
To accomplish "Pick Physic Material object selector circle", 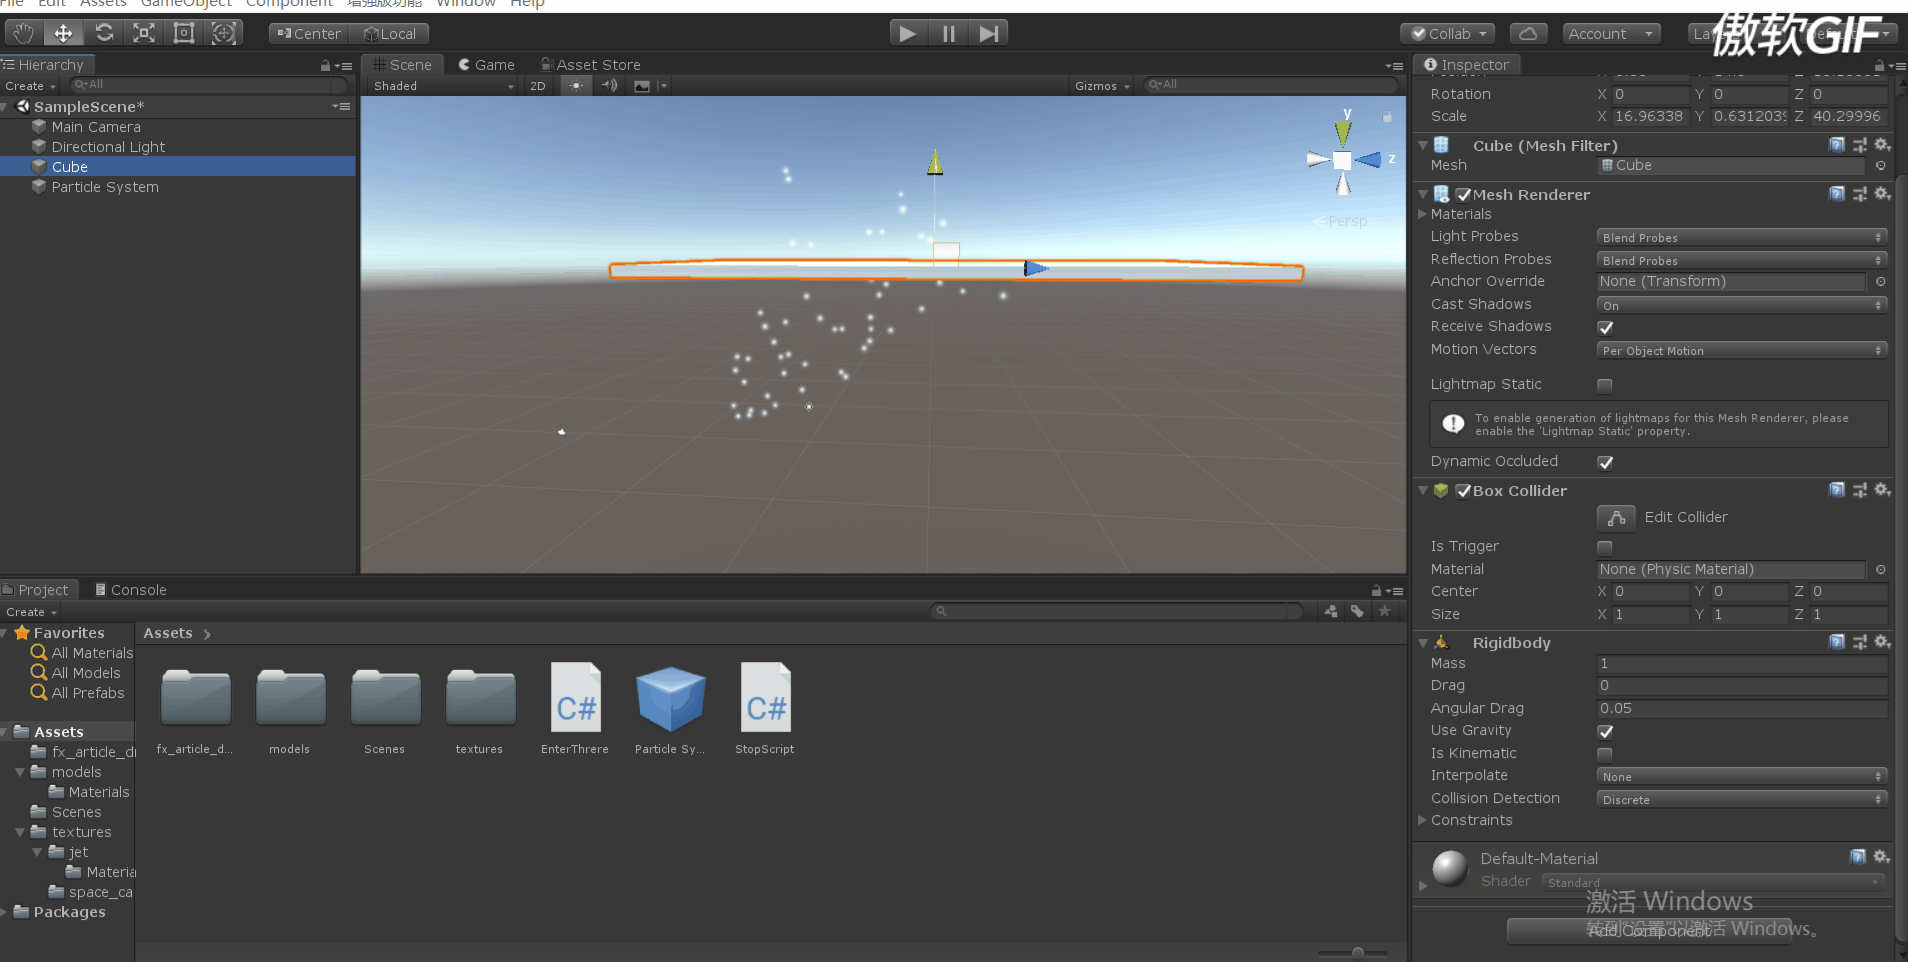I will click(x=1880, y=570).
